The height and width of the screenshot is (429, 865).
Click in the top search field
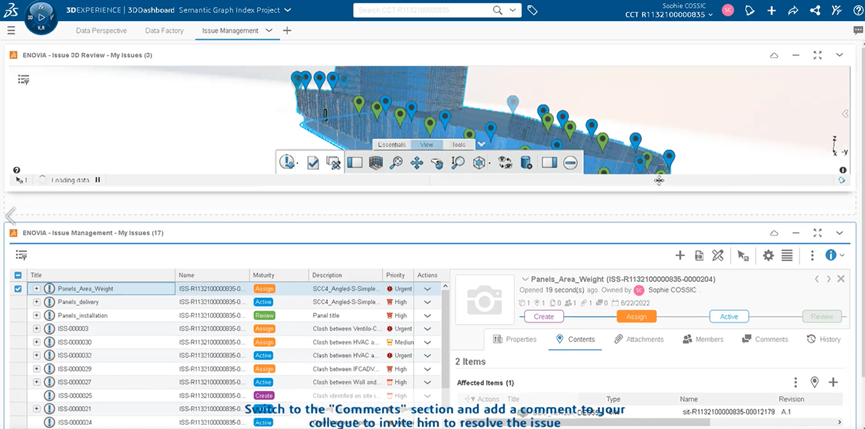point(421,10)
